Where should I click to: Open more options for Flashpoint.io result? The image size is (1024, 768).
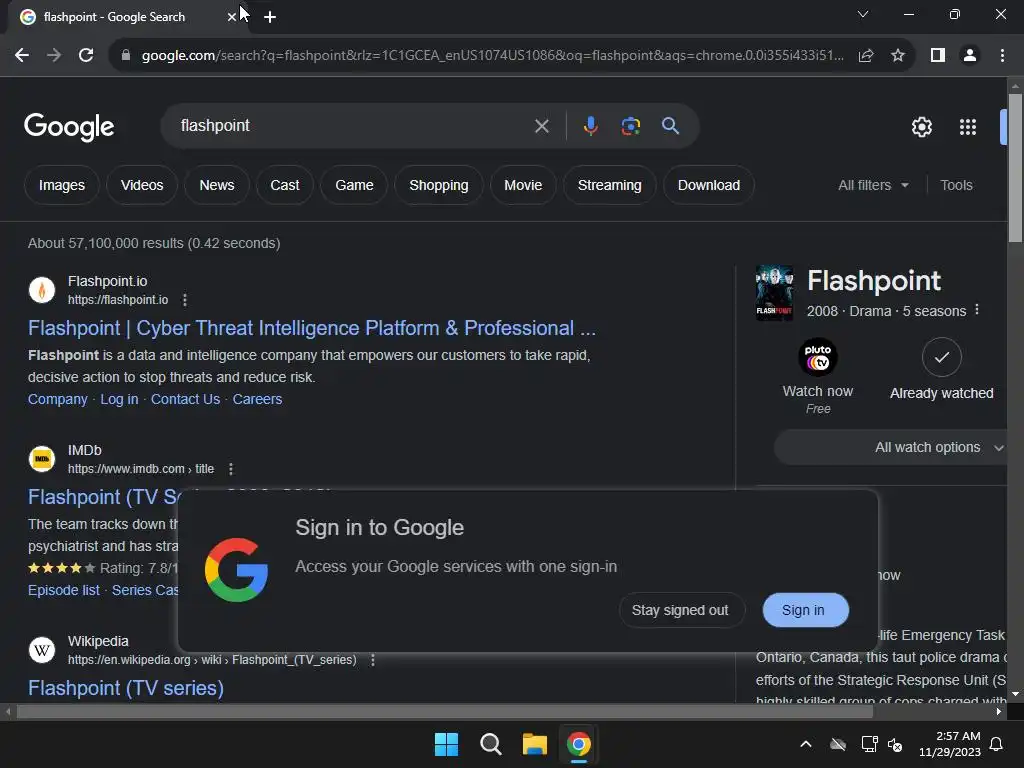(185, 300)
